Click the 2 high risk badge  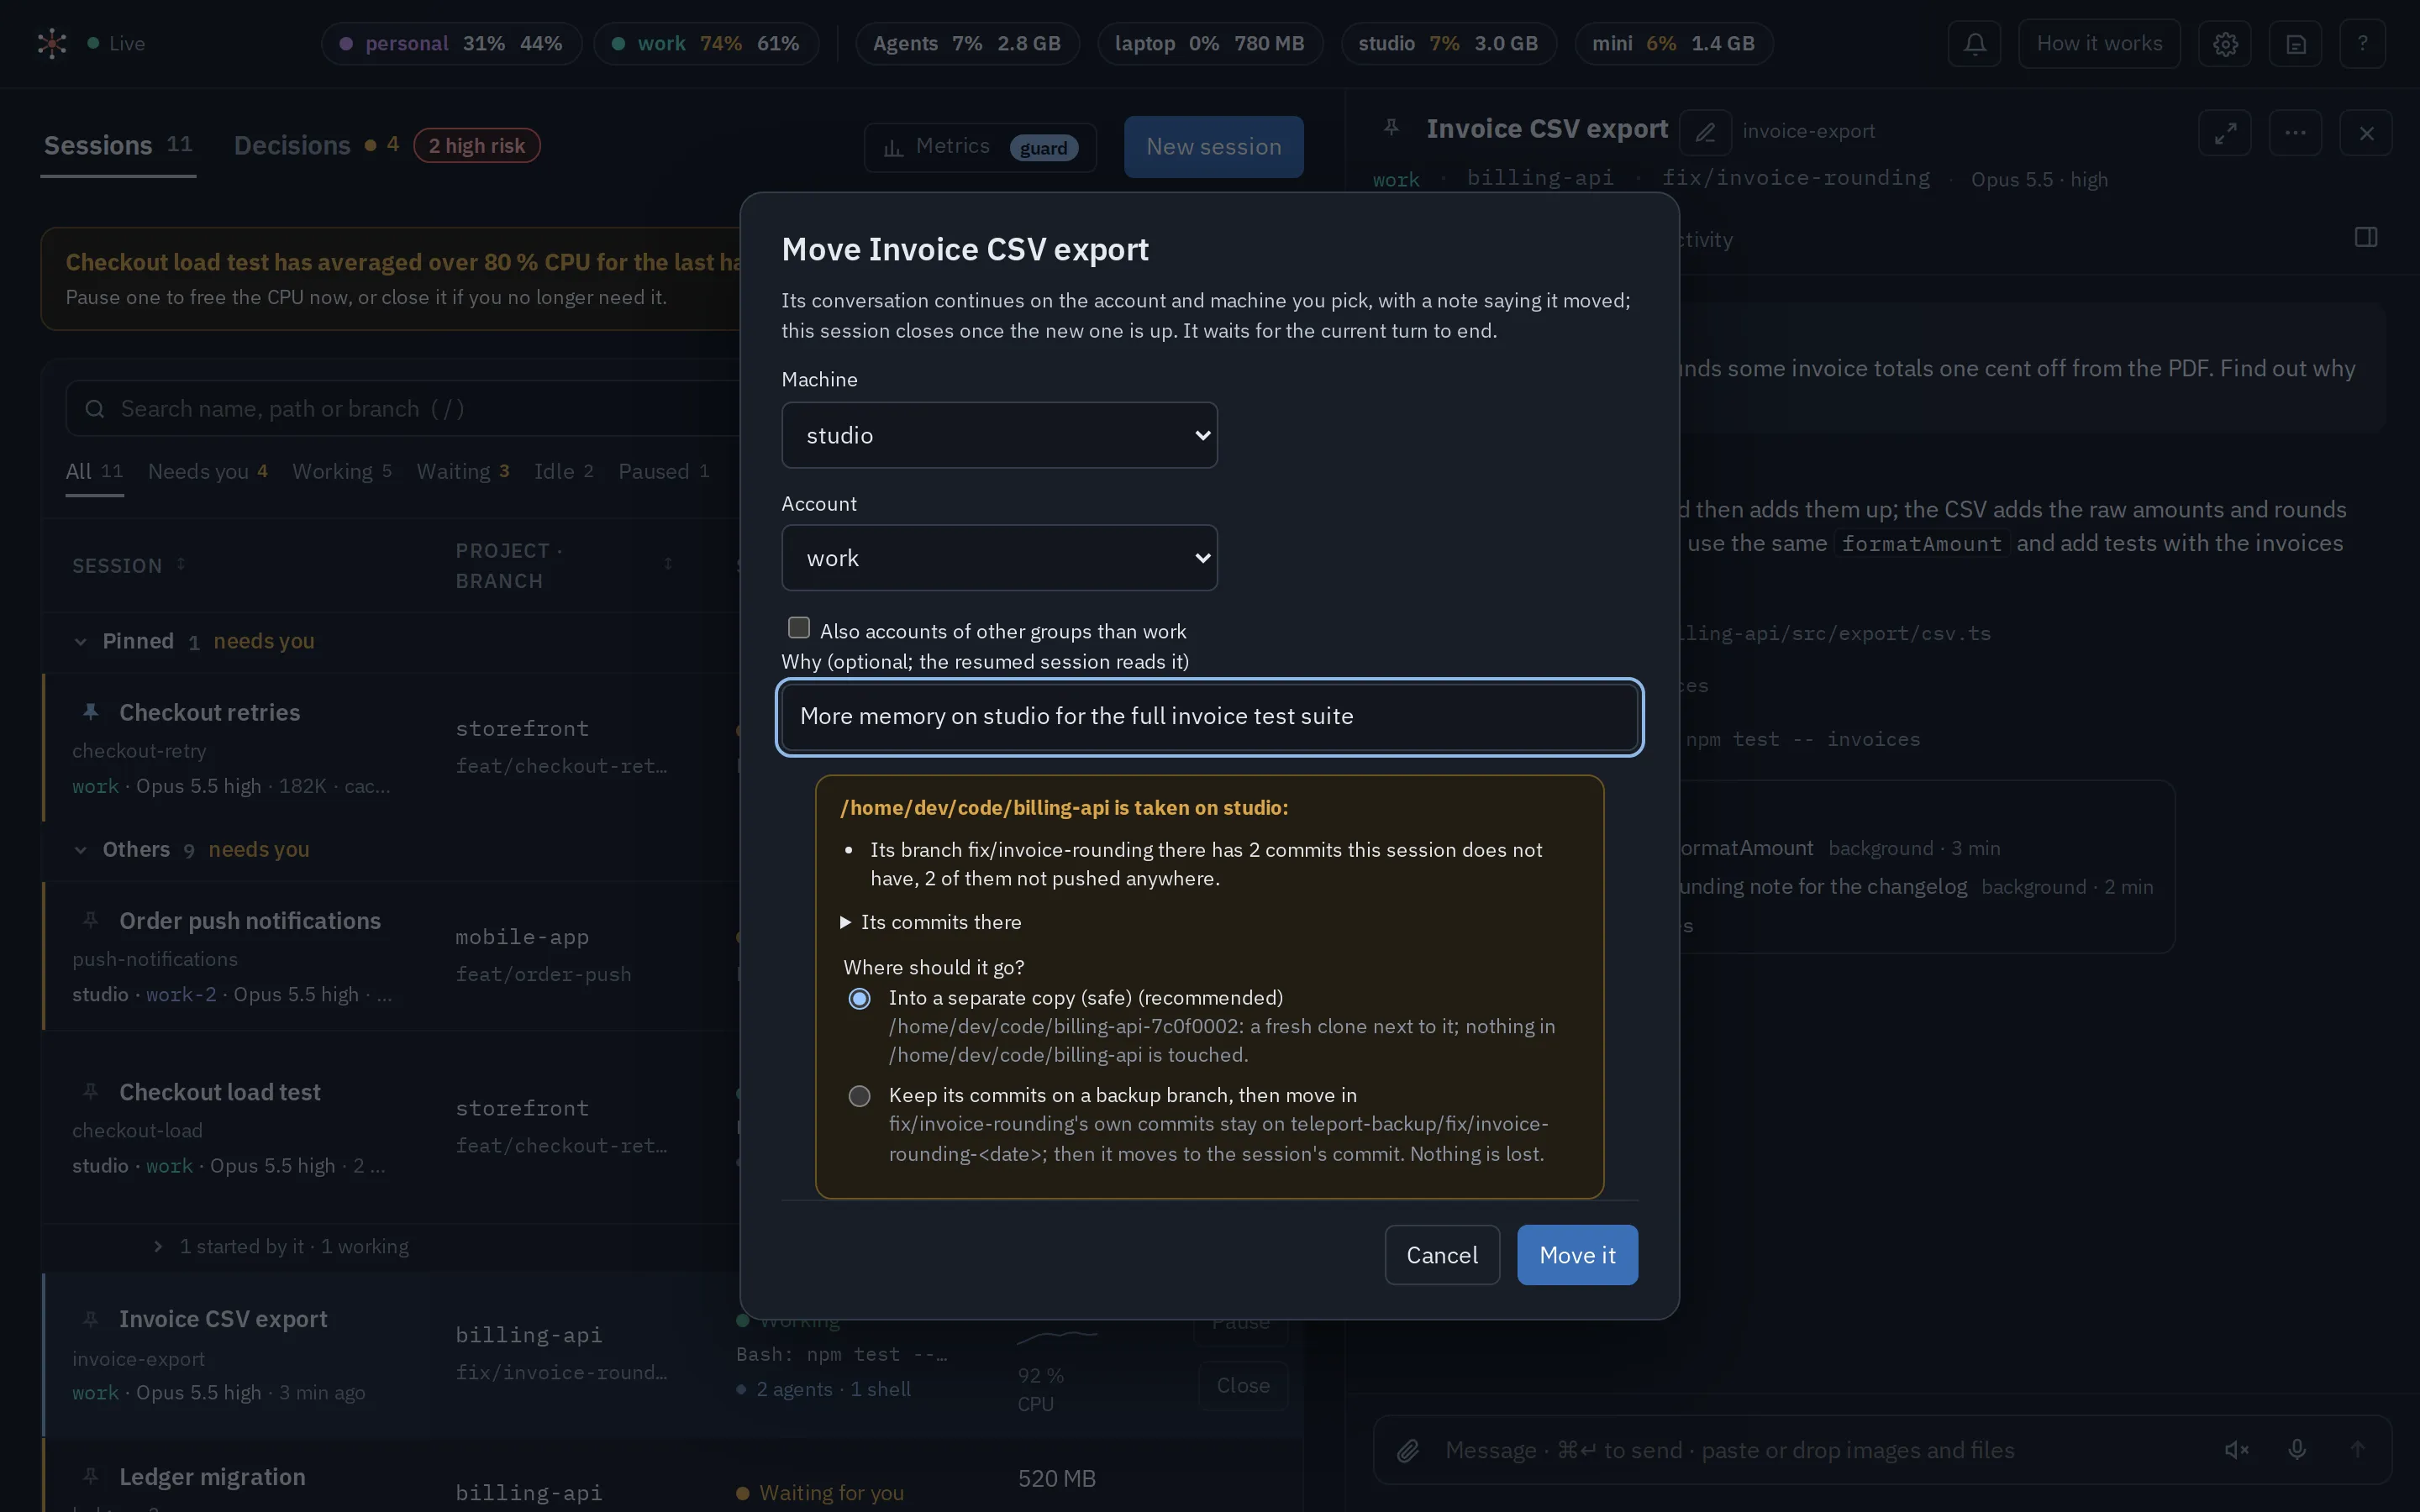click(477, 146)
